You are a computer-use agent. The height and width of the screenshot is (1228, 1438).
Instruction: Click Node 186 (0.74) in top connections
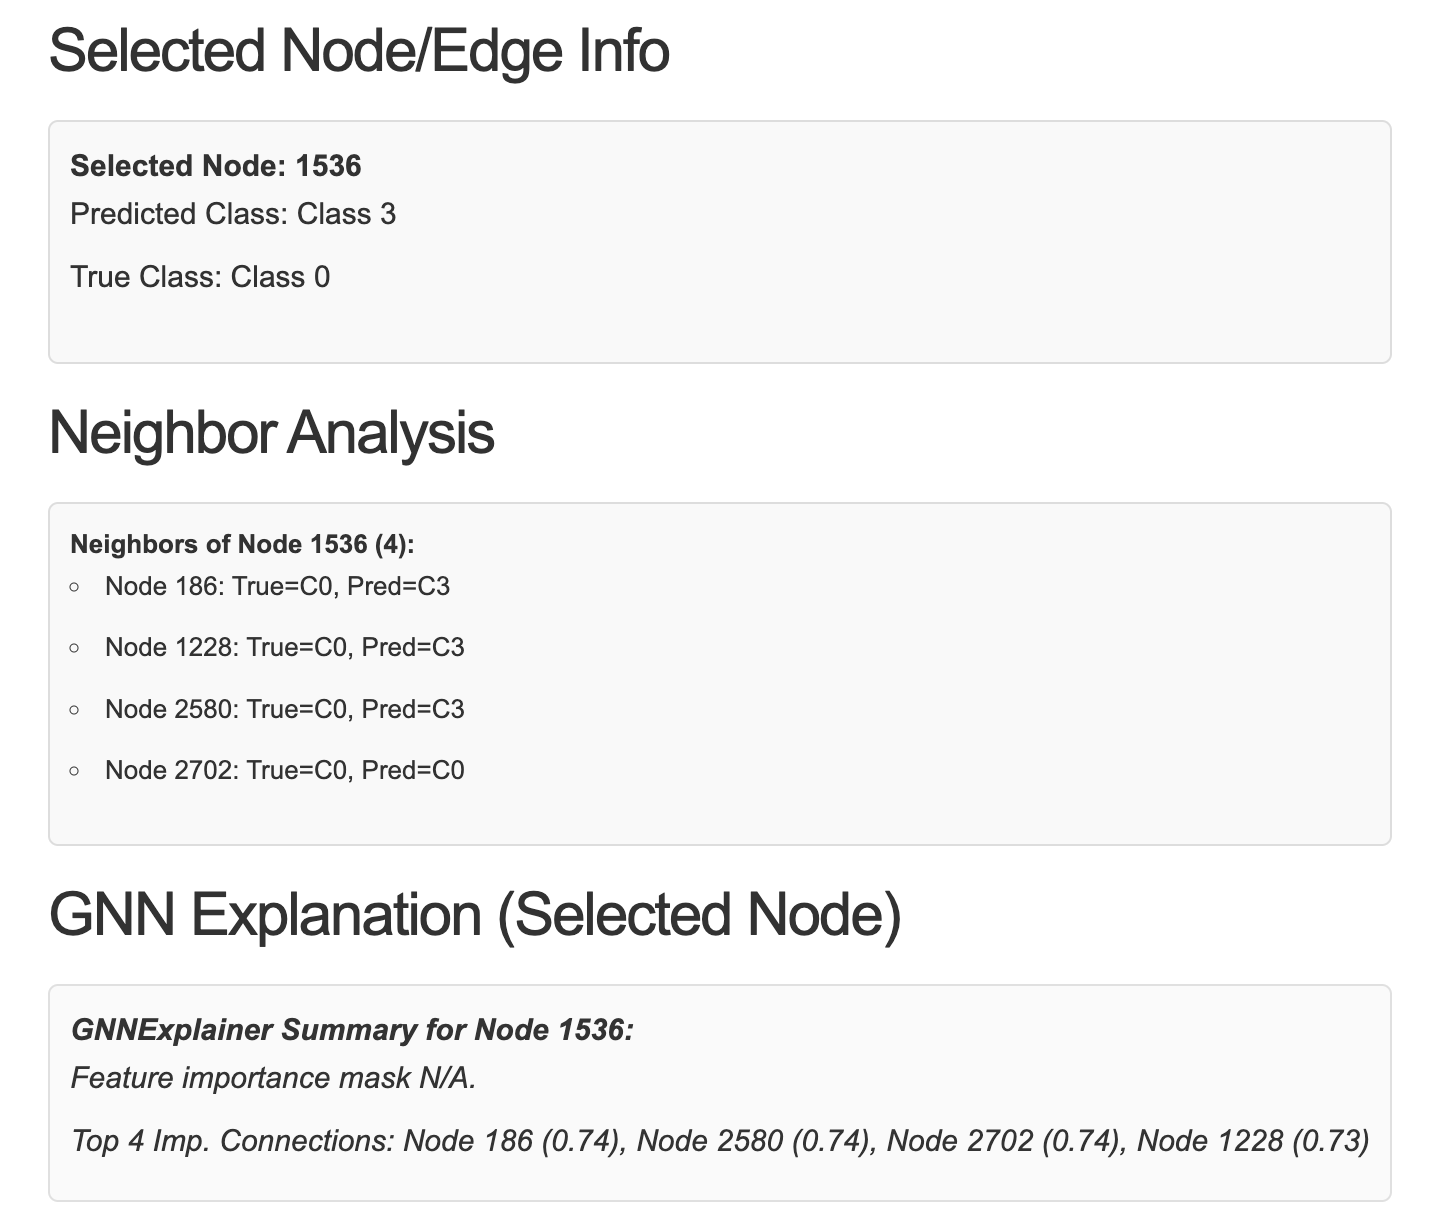click(x=510, y=1141)
